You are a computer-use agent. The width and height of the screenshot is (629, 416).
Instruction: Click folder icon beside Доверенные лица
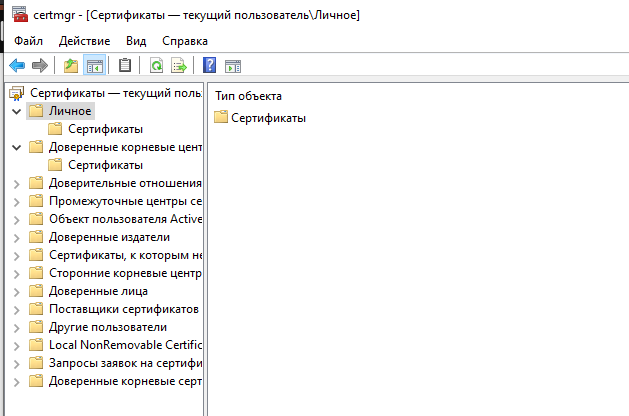coord(36,291)
